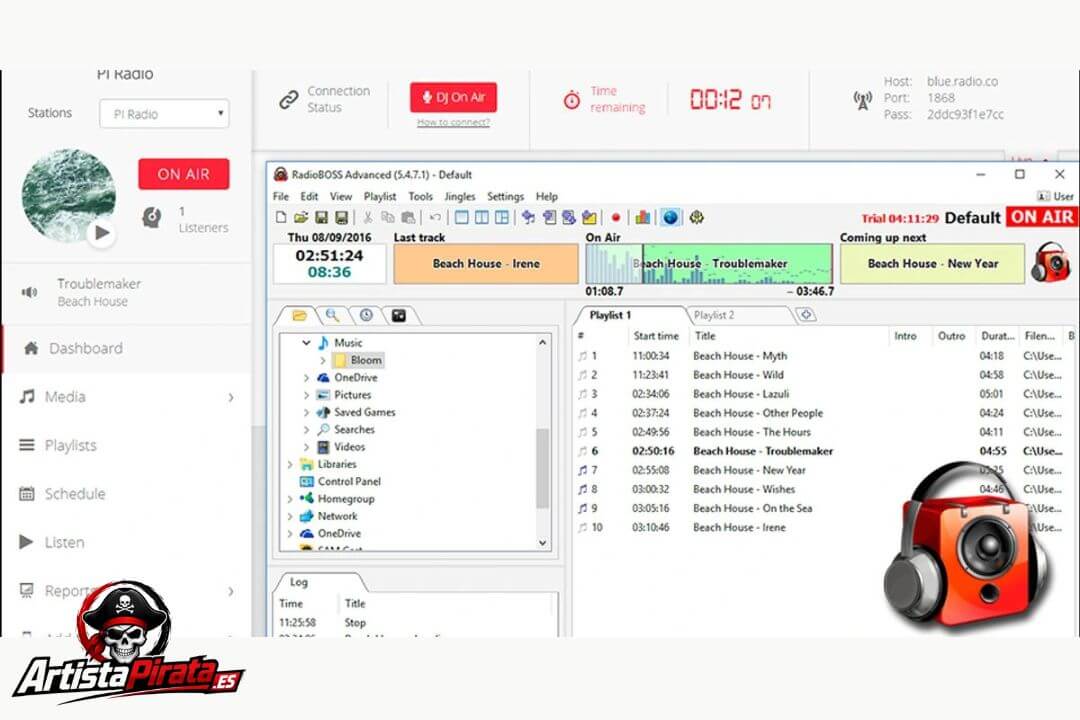
Task: Expand the Media submenu chevron
Action: click(x=231, y=398)
